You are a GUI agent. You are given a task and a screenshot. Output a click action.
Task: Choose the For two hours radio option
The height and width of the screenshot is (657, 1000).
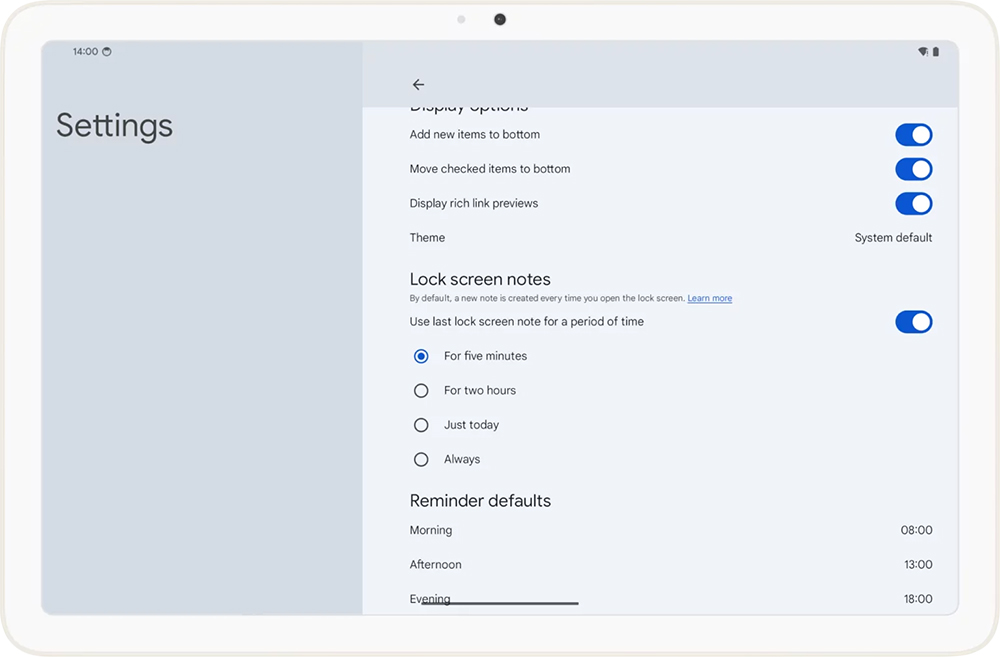click(x=421, y=390)
